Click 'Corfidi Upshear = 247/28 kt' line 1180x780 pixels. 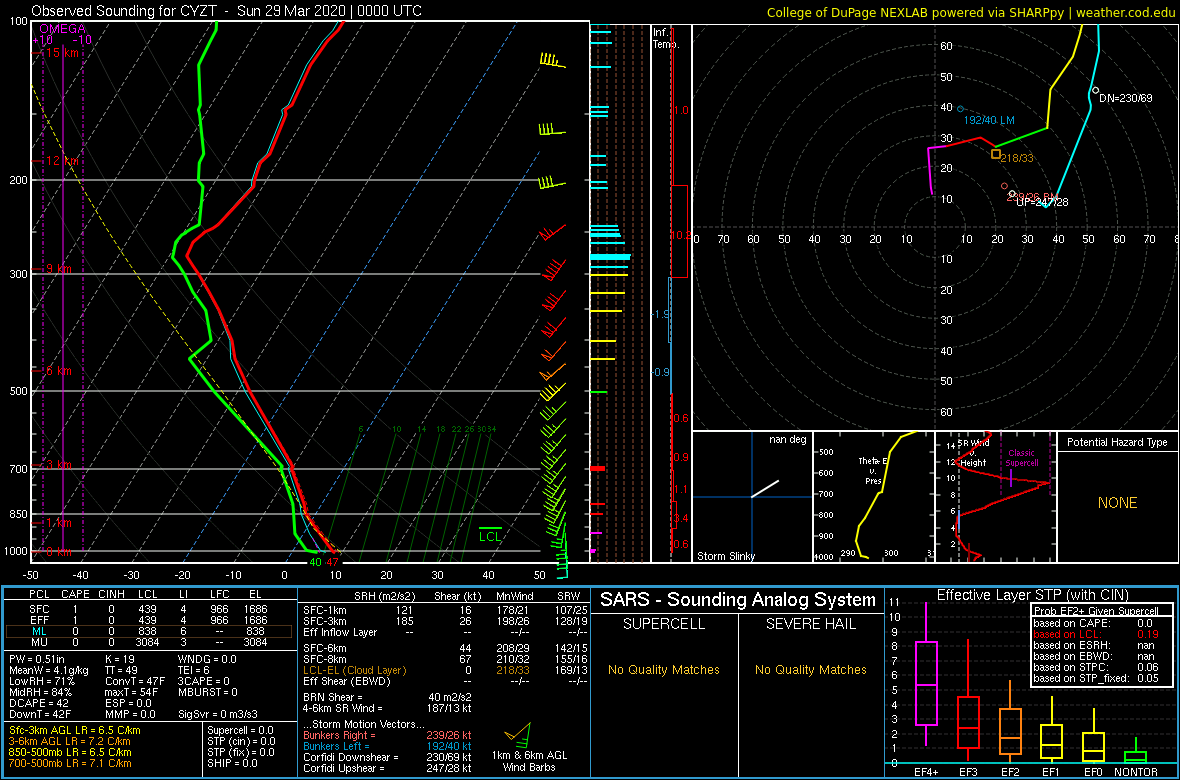pos(387,768)
